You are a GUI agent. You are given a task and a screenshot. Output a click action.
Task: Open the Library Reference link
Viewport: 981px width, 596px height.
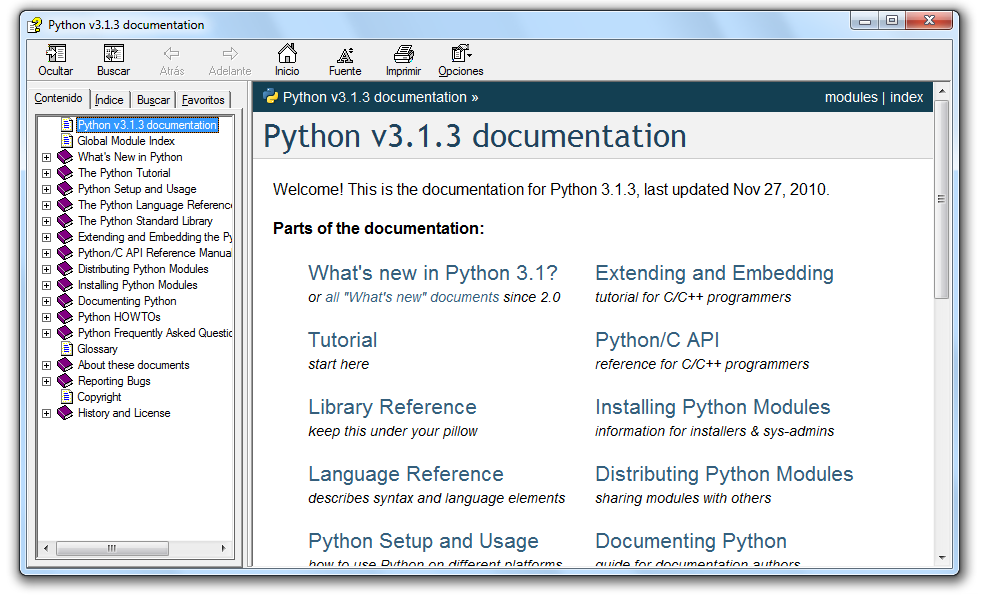(392, 407)
